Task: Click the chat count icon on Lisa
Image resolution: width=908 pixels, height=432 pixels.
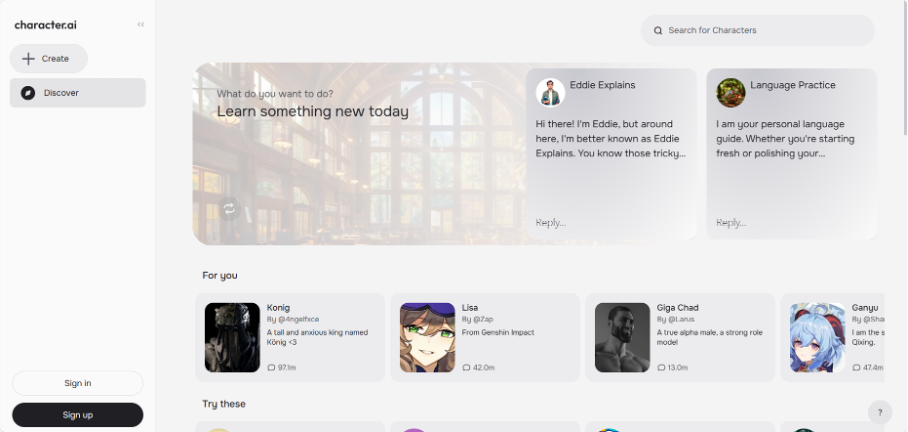Action: [x=466, y=368]
